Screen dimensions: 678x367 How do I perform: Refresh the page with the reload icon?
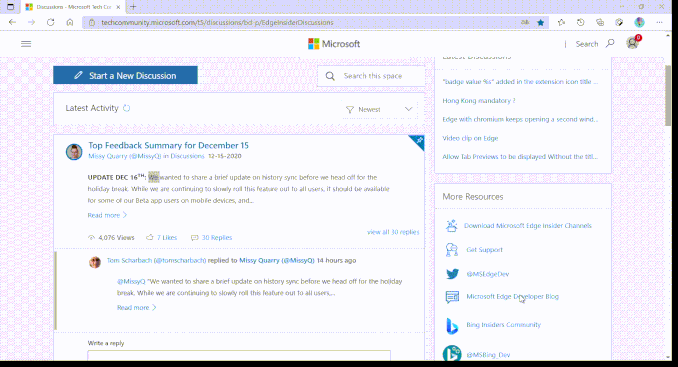(x=51, y=22)
